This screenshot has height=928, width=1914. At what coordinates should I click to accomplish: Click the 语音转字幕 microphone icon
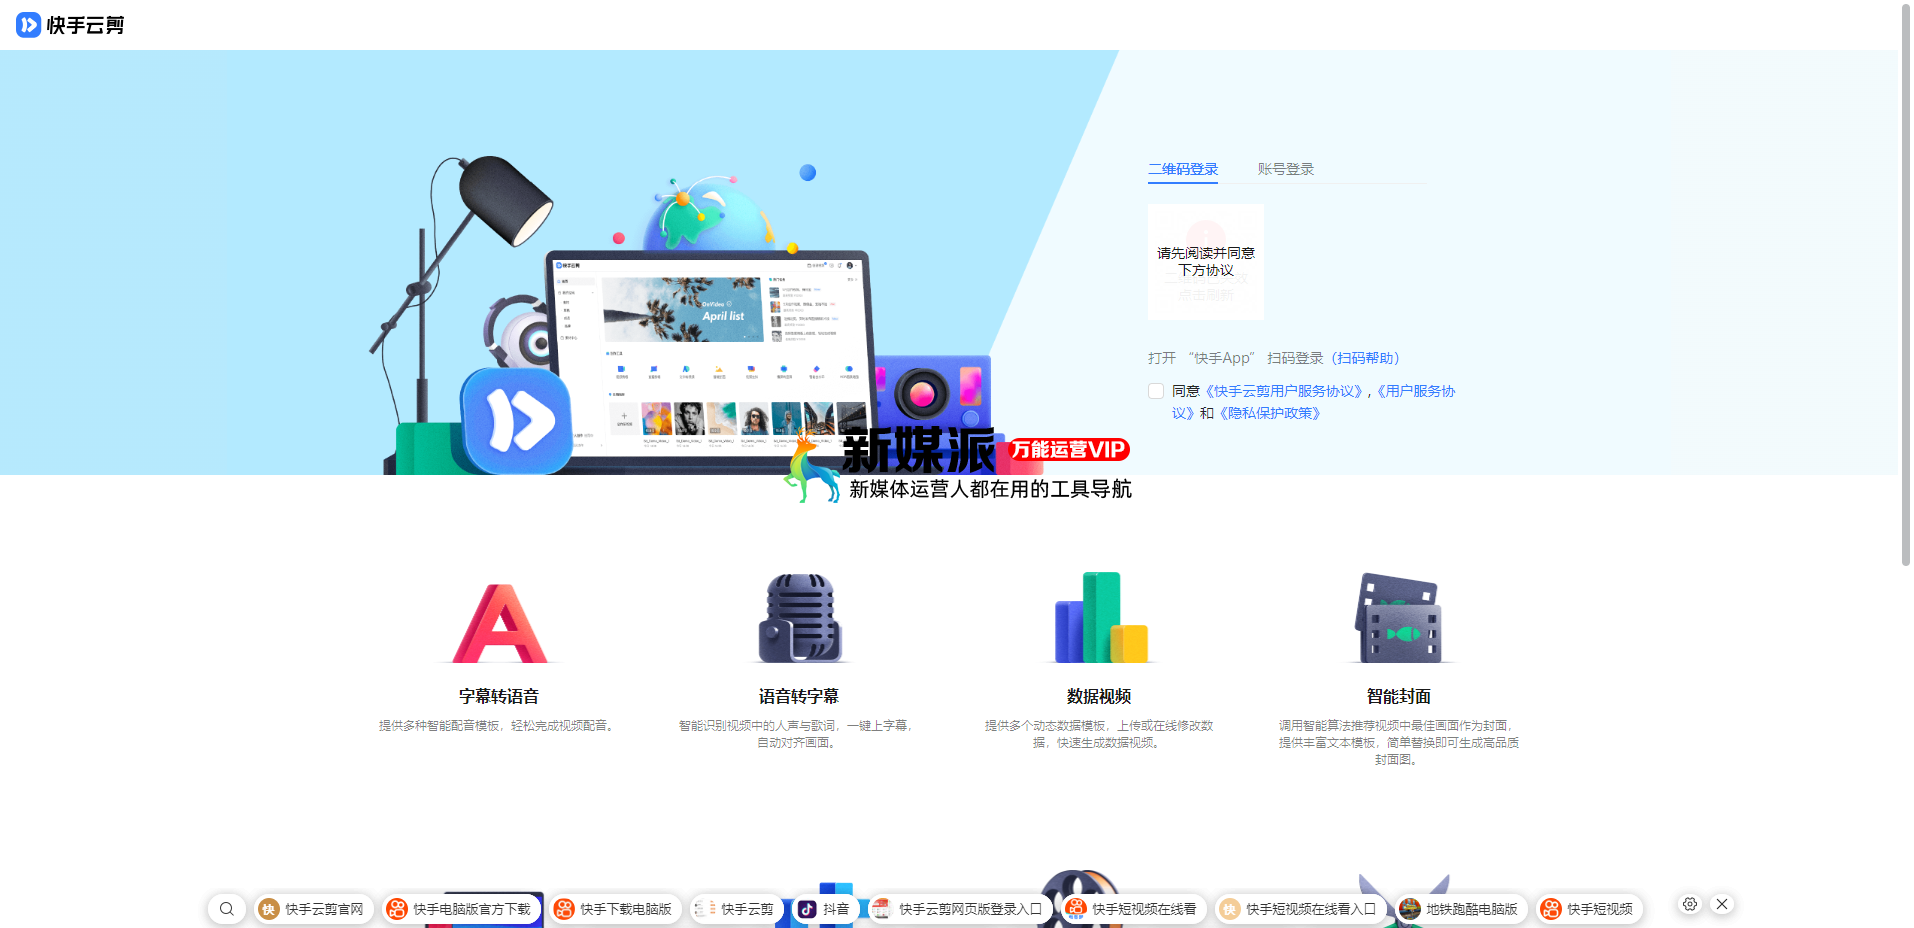point(799,617)
